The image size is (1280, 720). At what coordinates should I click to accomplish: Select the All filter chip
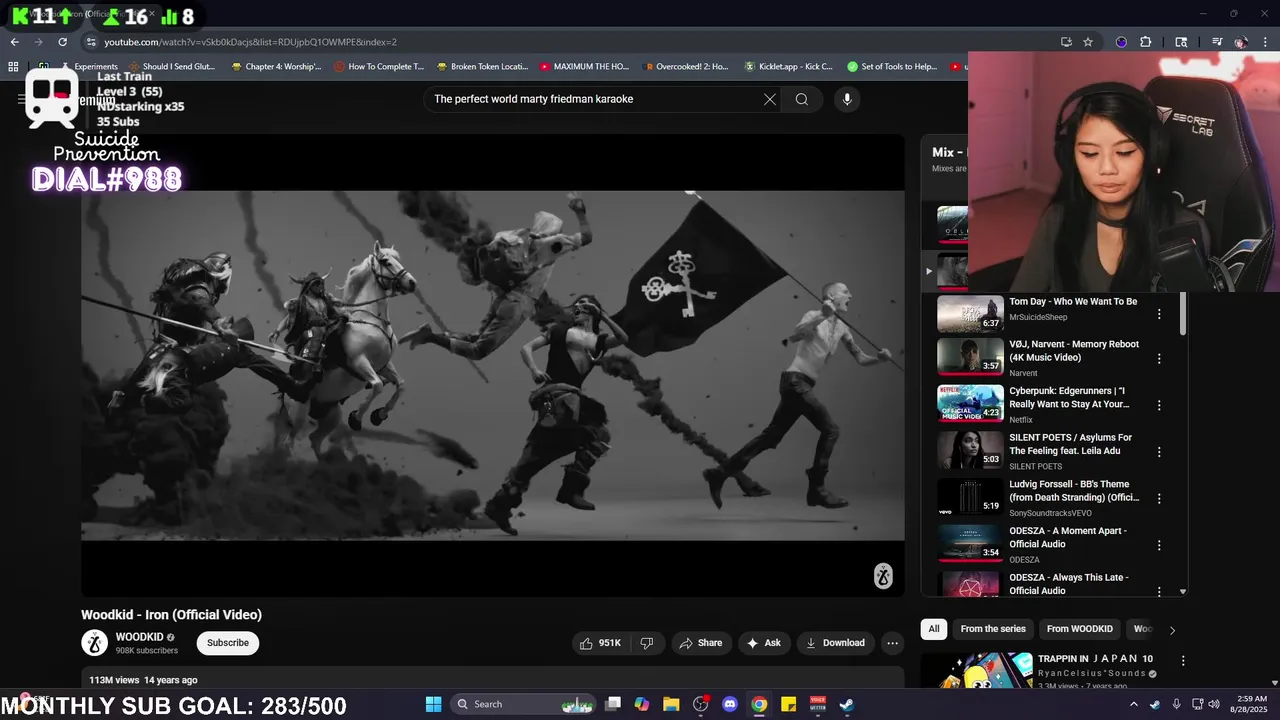coord(933,629)
